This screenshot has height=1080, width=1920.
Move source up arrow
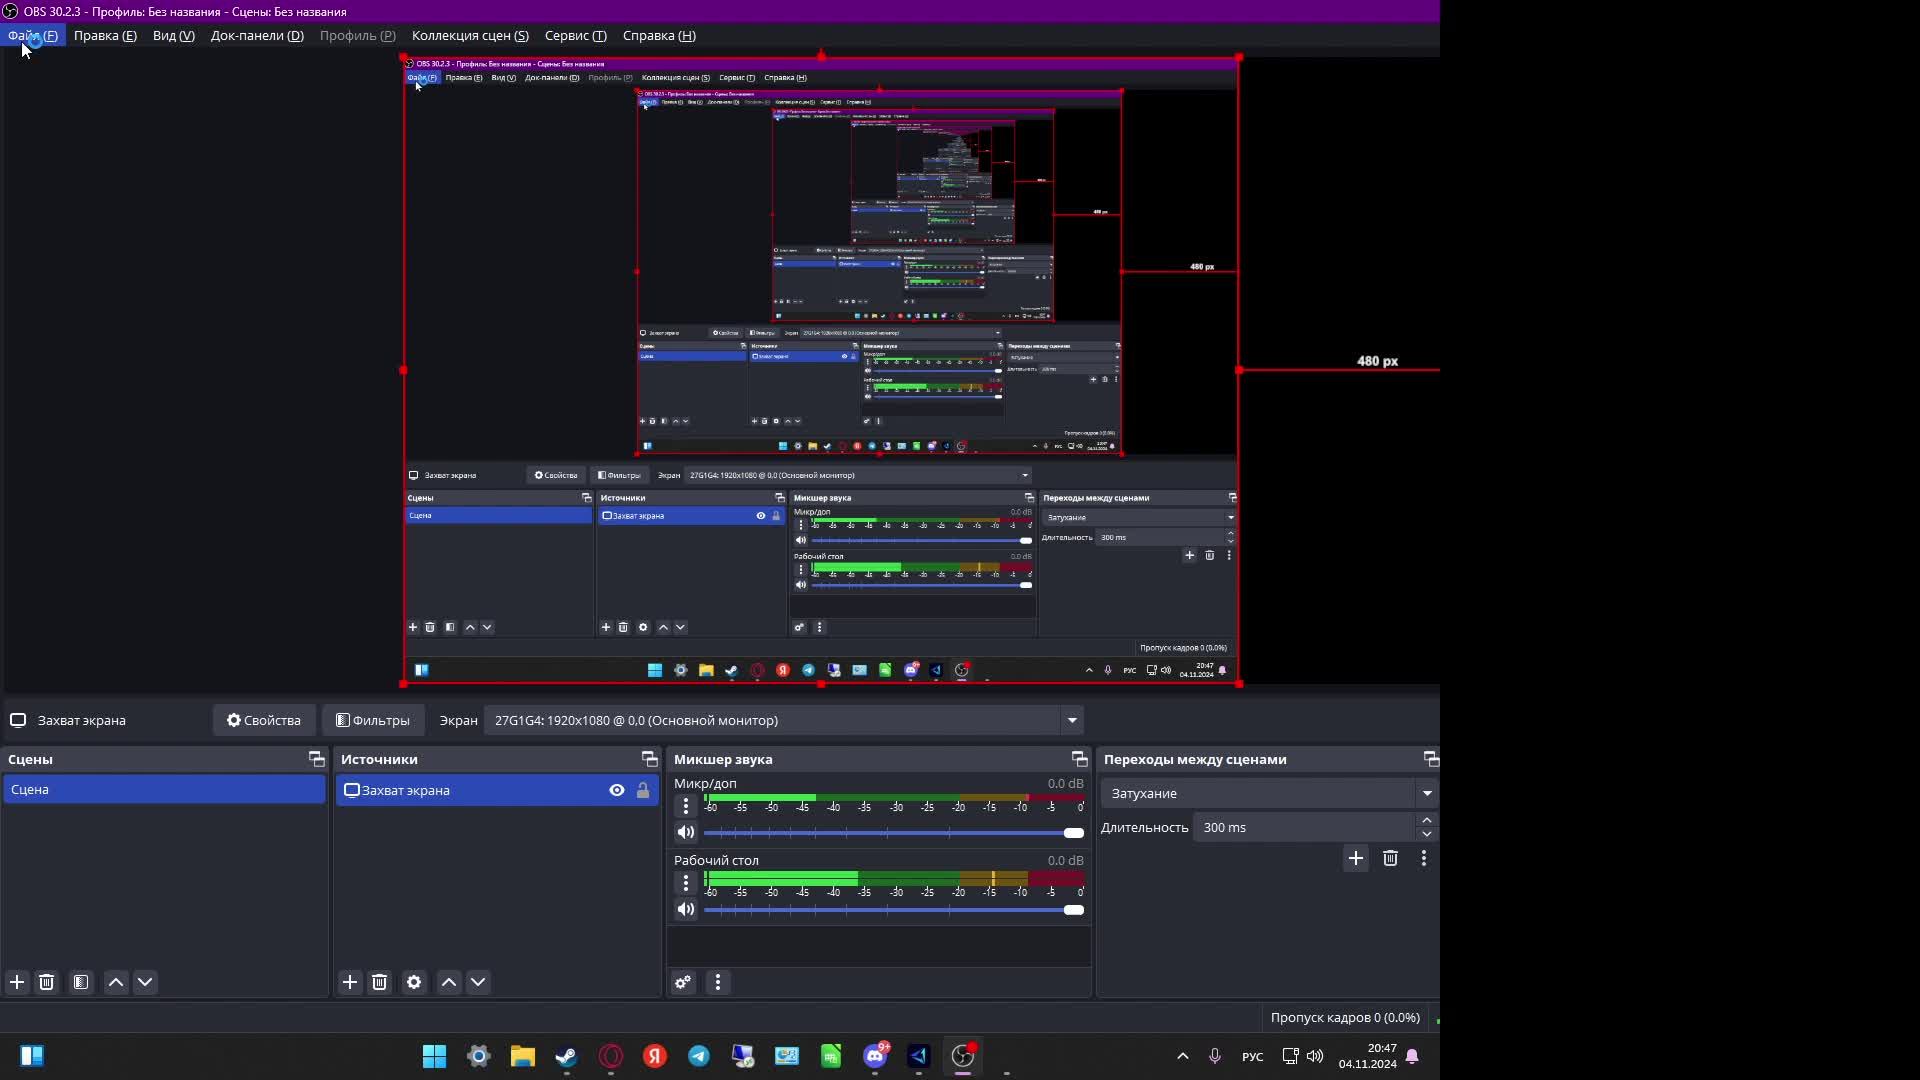[449, 982]
